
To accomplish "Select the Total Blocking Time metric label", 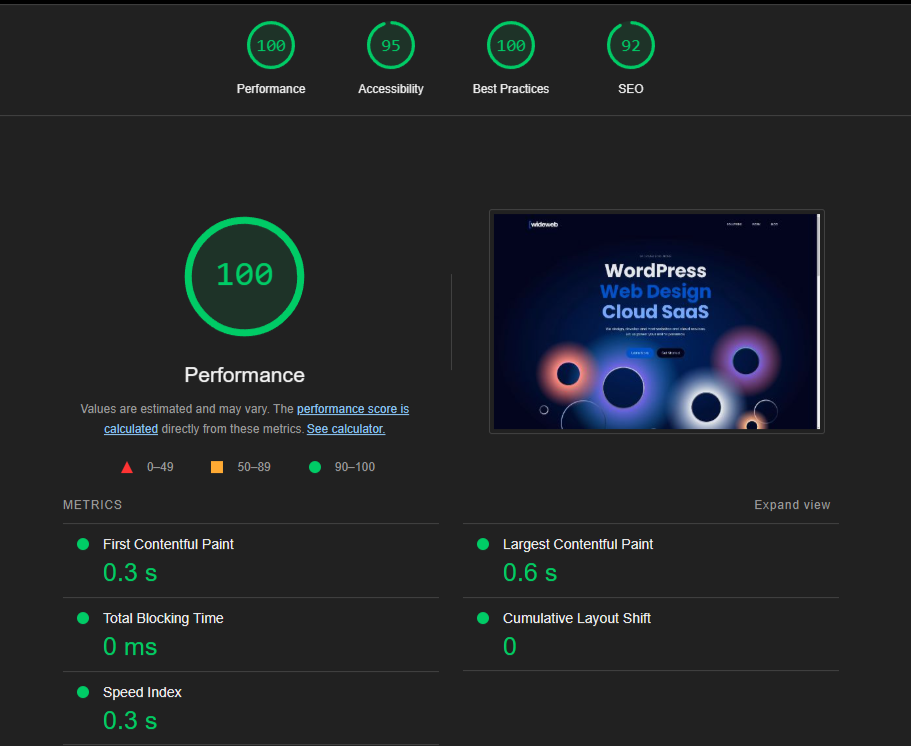I will pos(163,618).
